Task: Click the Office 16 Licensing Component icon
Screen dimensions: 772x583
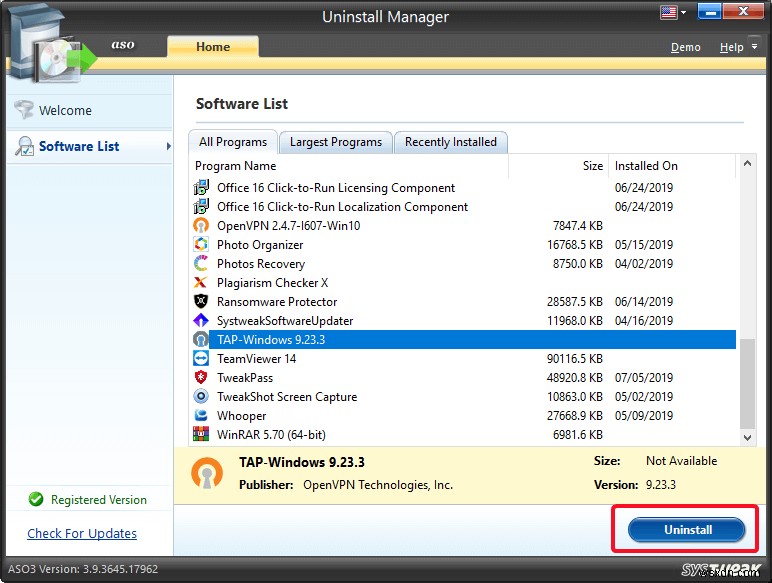Action: pos(200,188)
